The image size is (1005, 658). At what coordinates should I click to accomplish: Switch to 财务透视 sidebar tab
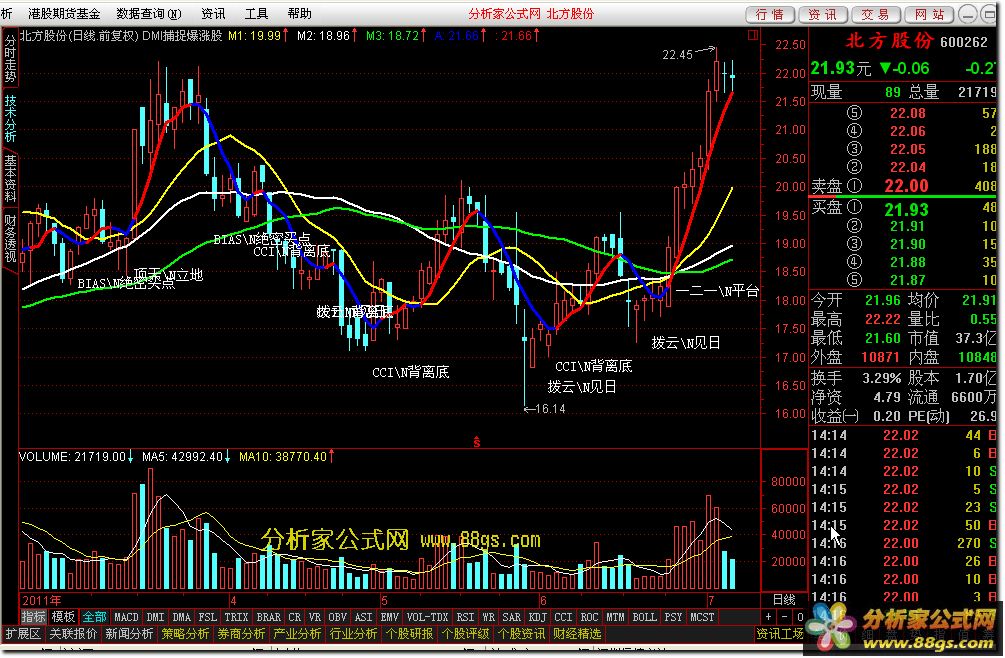click(10, 239)
